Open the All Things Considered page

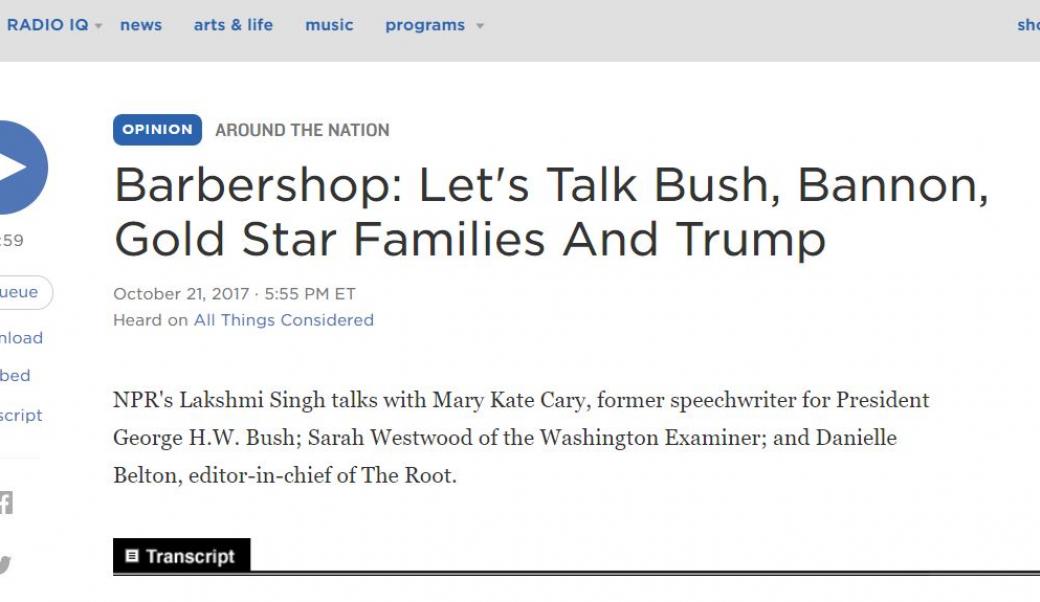click(281, 319)
